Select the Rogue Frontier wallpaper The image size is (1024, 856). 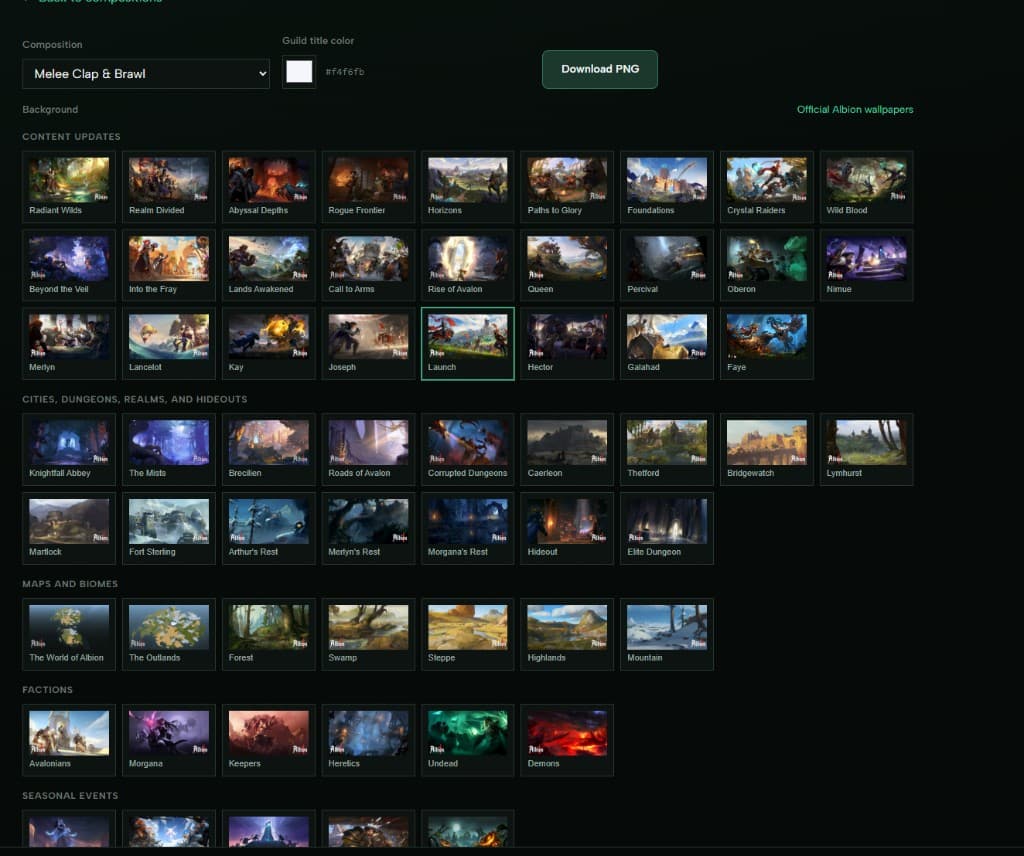[368, 187]
